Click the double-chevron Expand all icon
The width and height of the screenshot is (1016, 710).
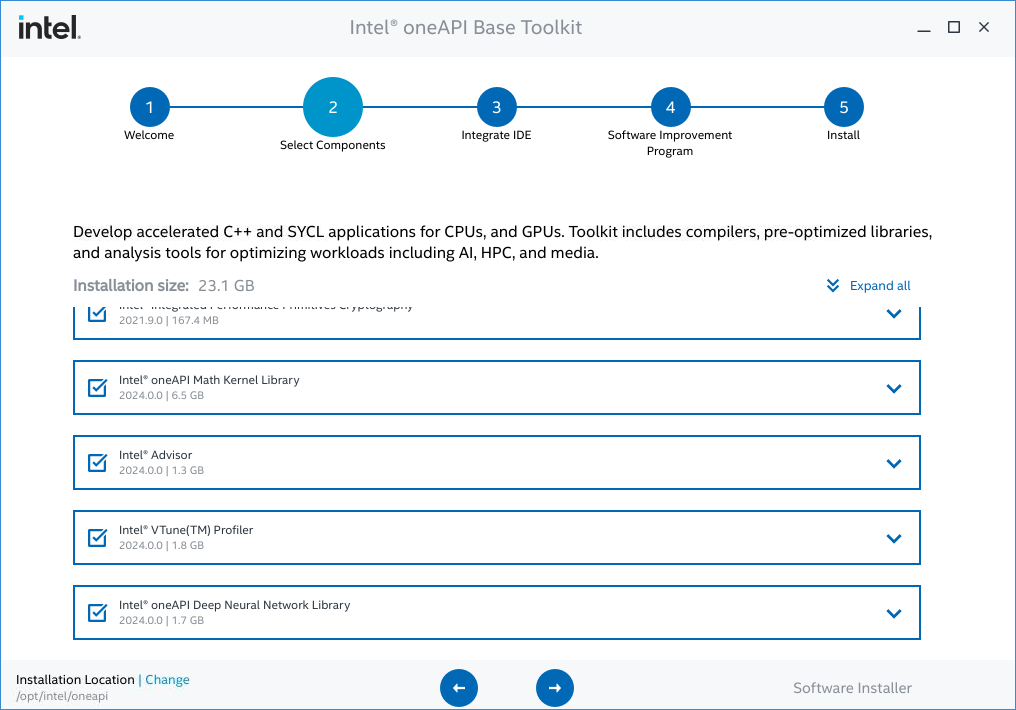833,286
